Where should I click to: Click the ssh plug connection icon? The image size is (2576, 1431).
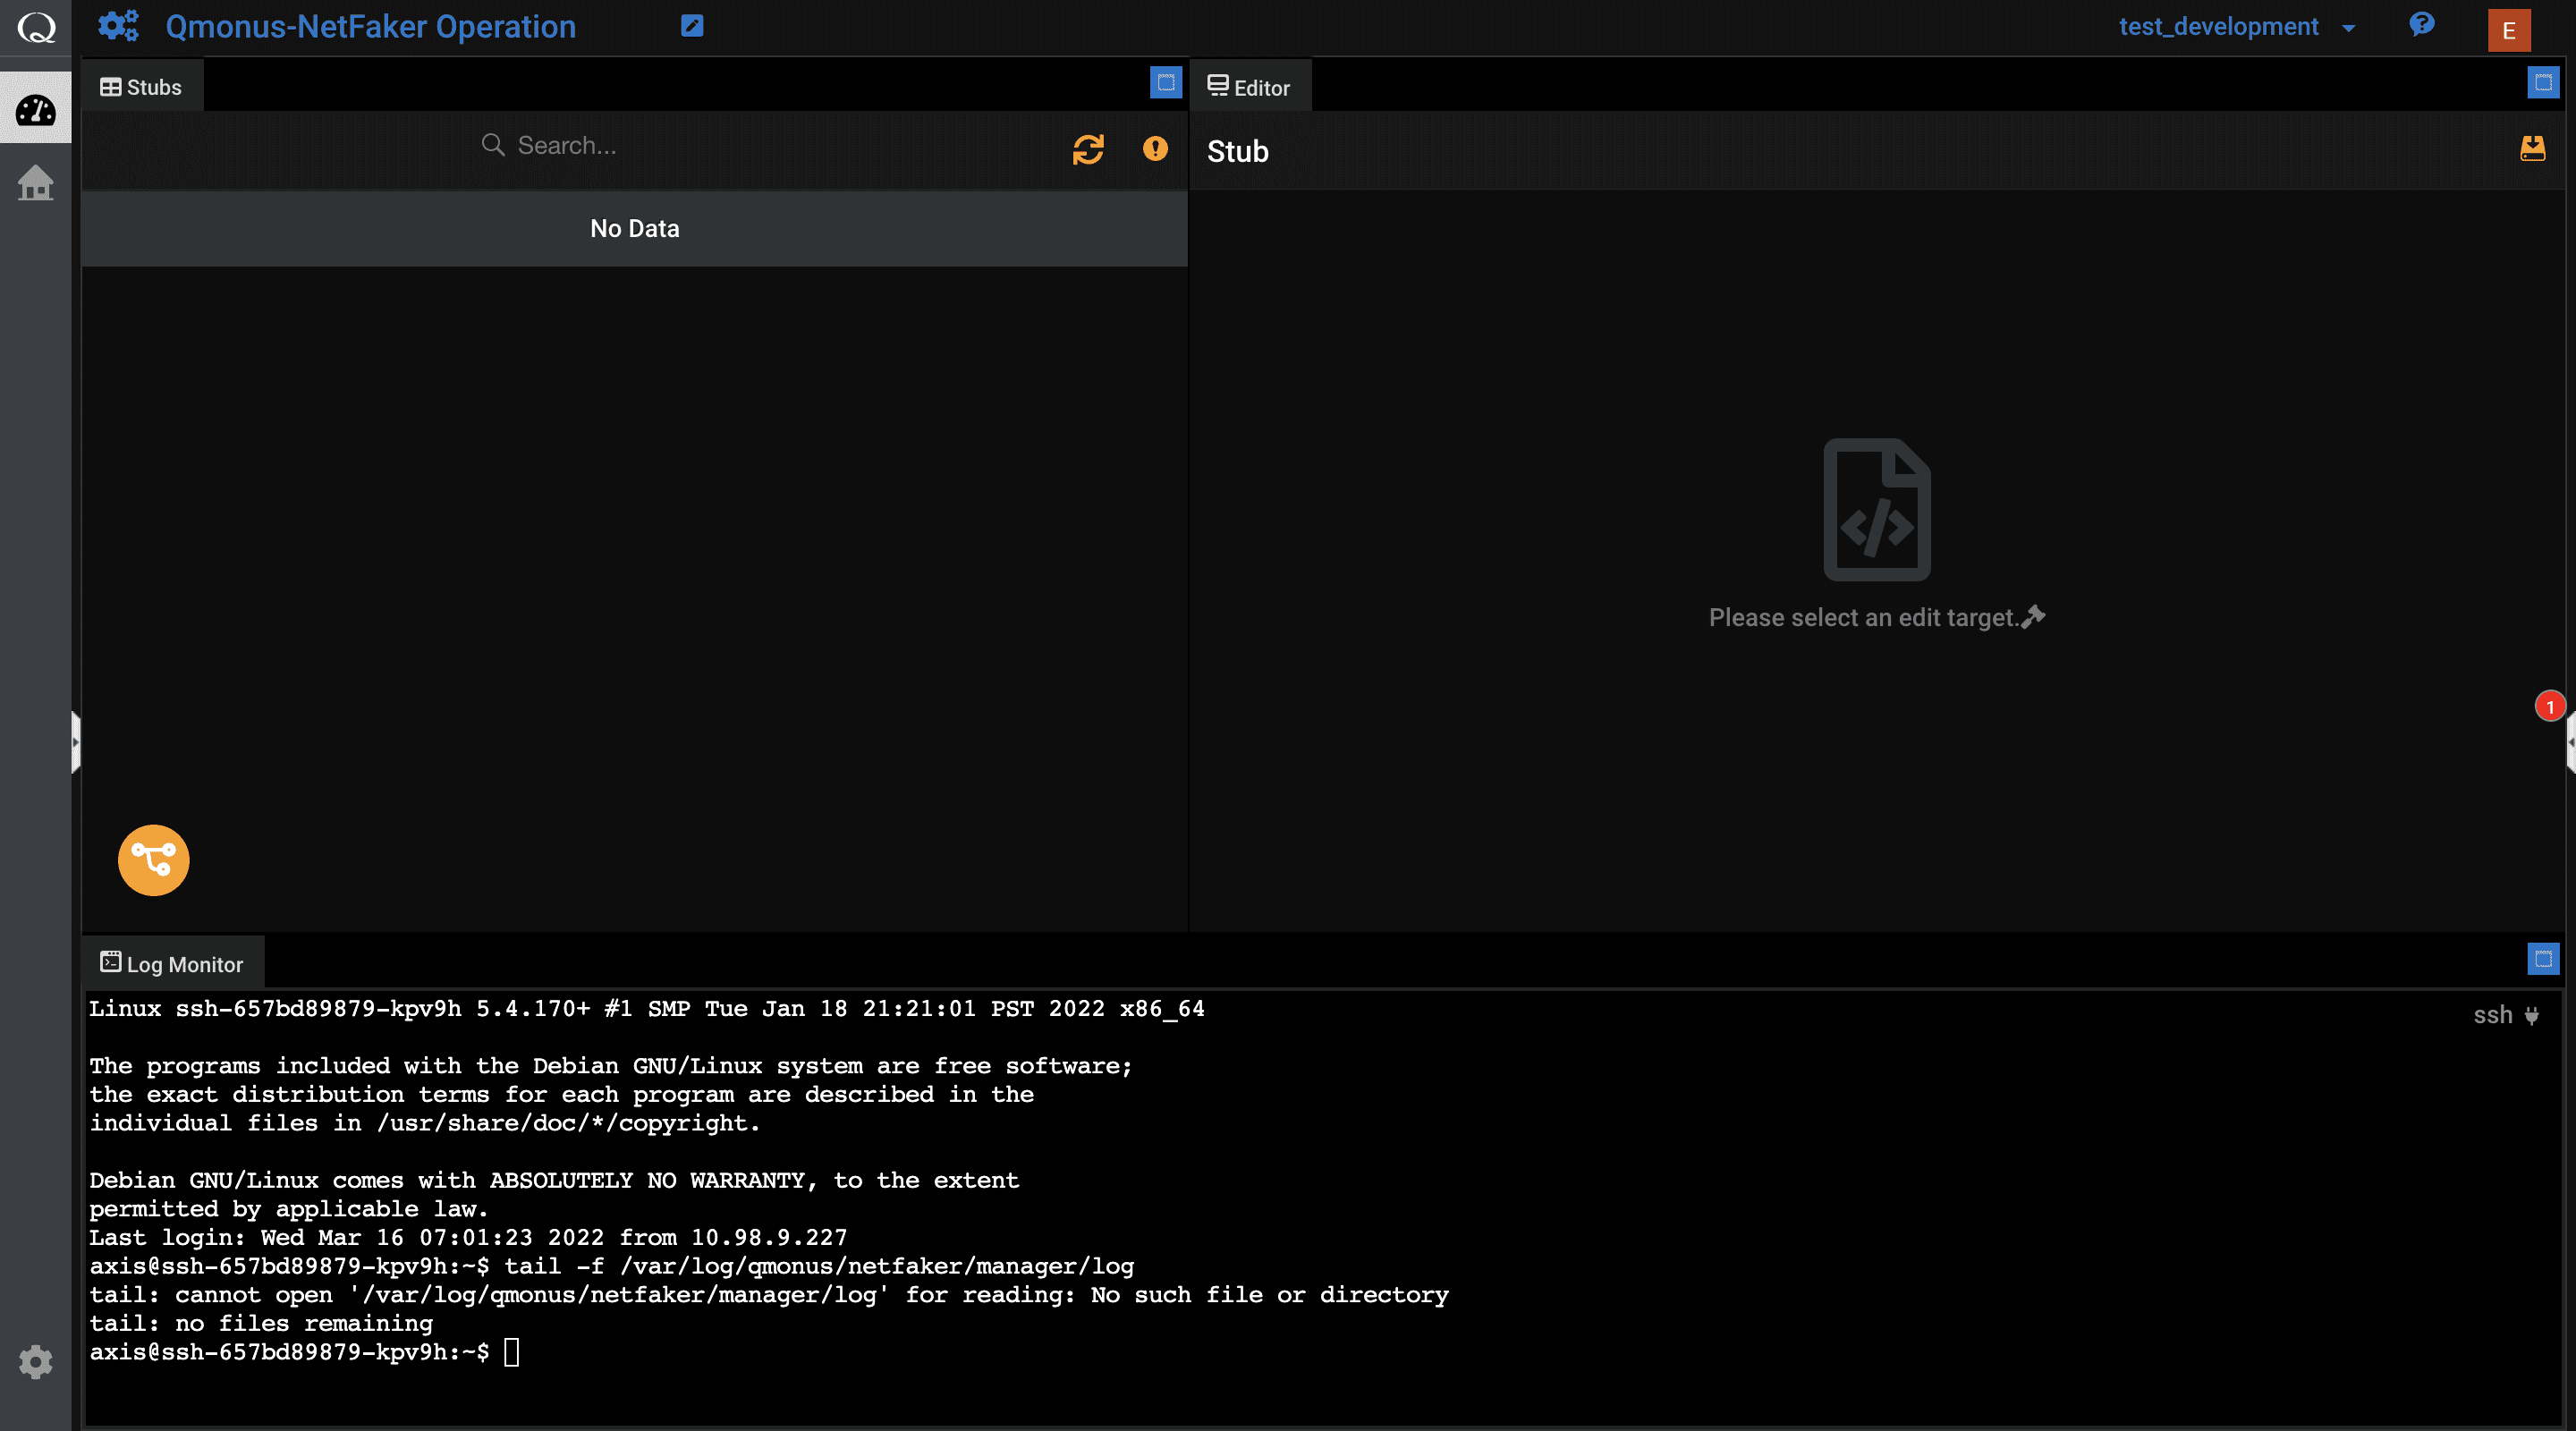click(x=2532, y=1015)
